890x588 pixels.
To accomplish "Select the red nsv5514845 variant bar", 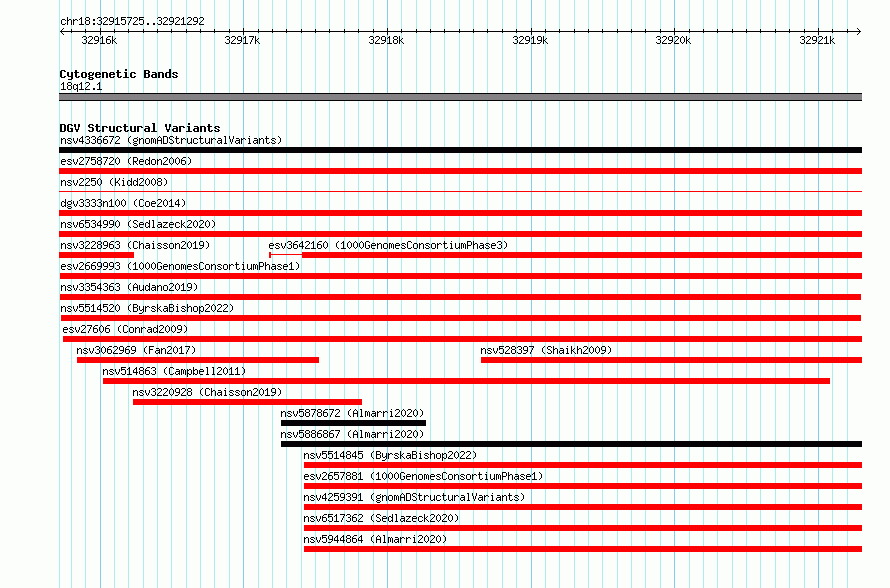I will 583,465.
